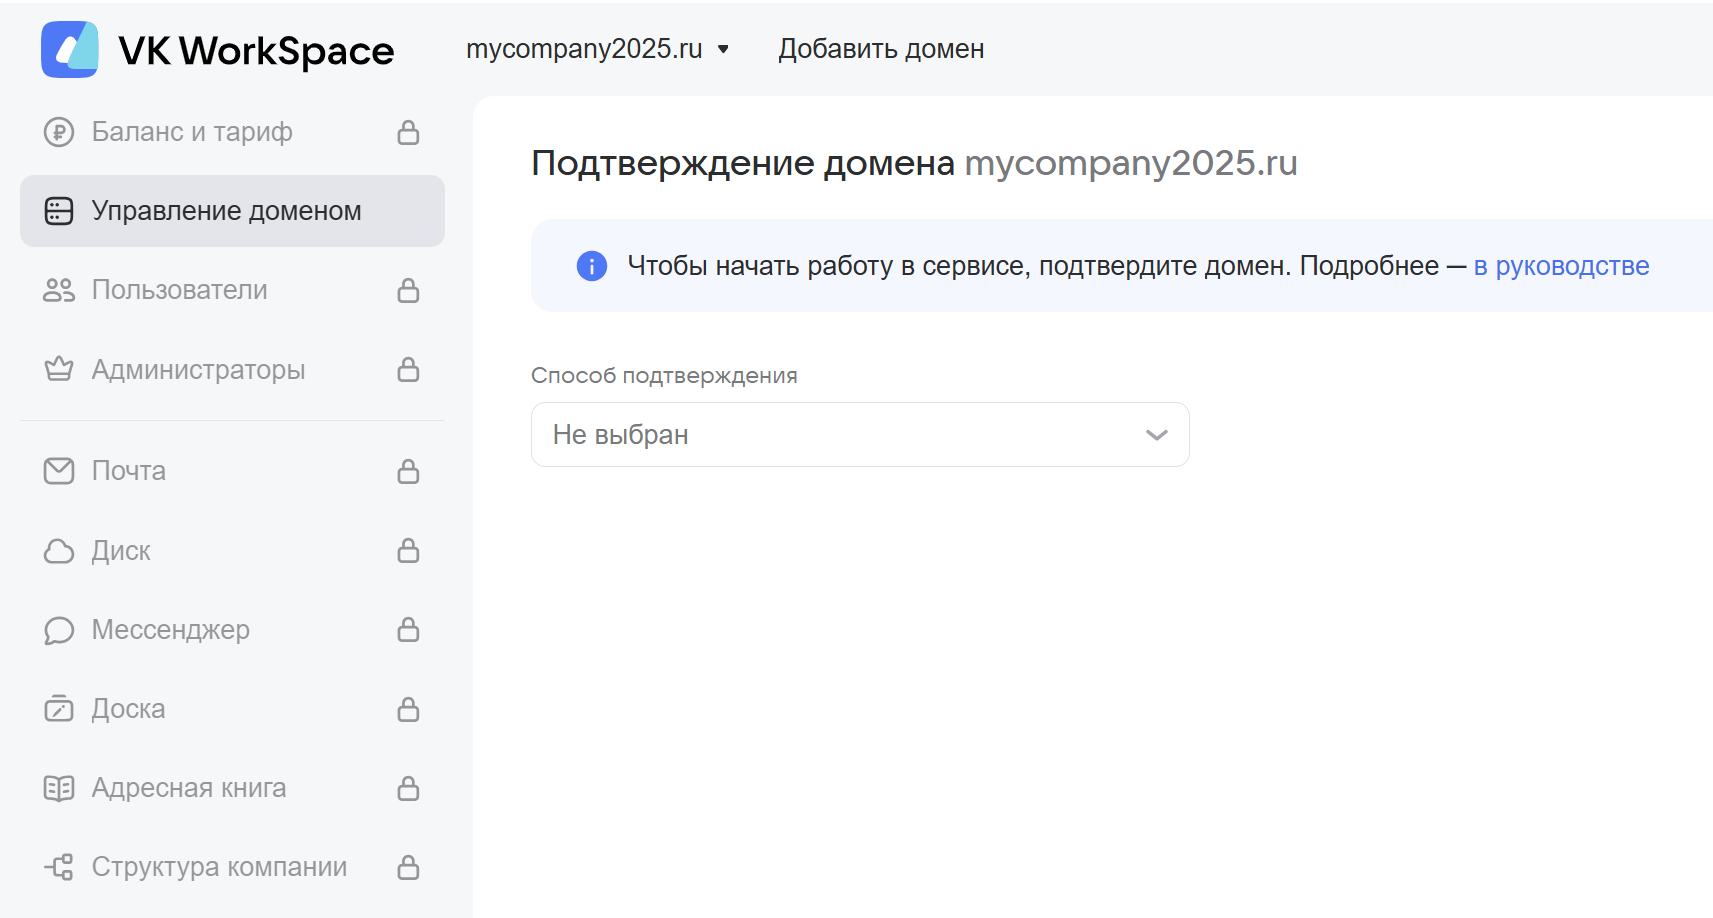The height and width of the screenshot is (918, 1713).
Task: Click the hierarchy icon for Структура компании
Action: coord(59,867)
